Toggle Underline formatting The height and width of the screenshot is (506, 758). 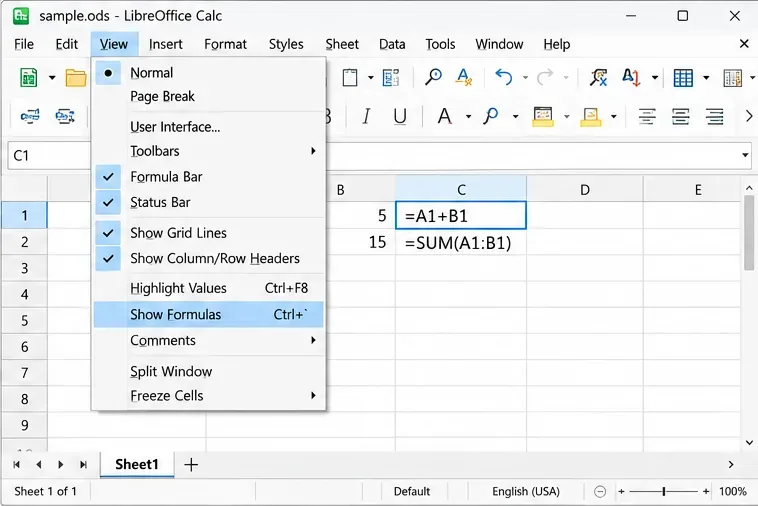click(400, 116)
